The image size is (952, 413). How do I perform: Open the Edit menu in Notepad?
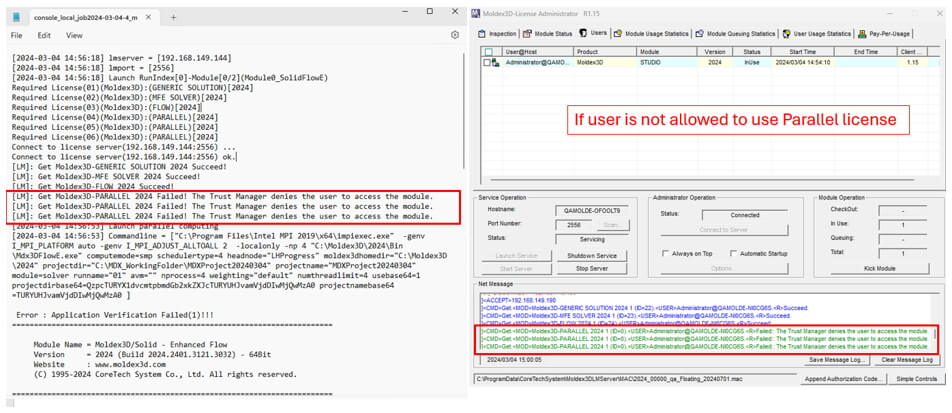point(44,35)
